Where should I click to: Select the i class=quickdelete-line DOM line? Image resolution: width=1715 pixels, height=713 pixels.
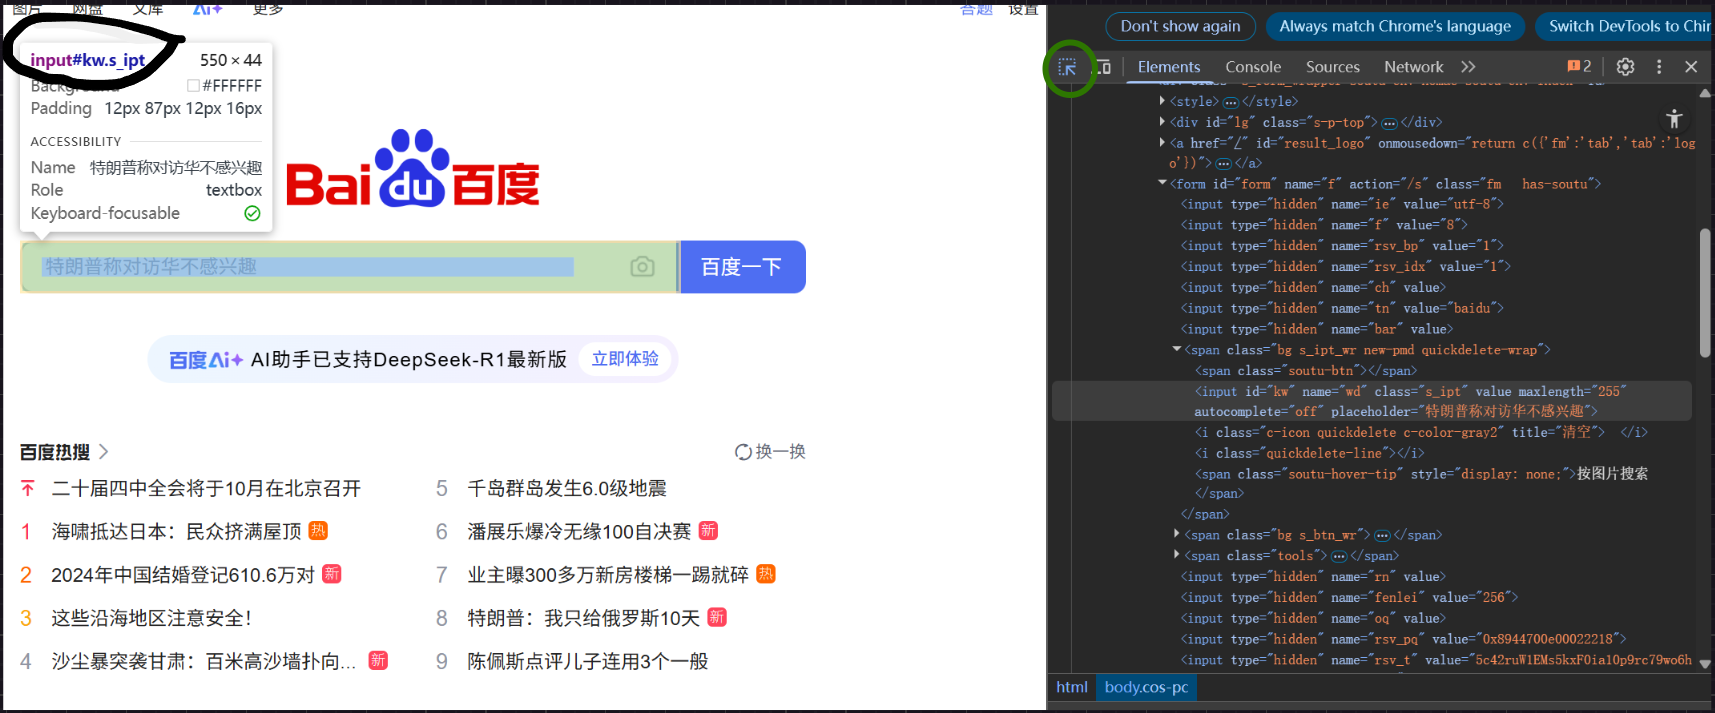(1310, 453)
